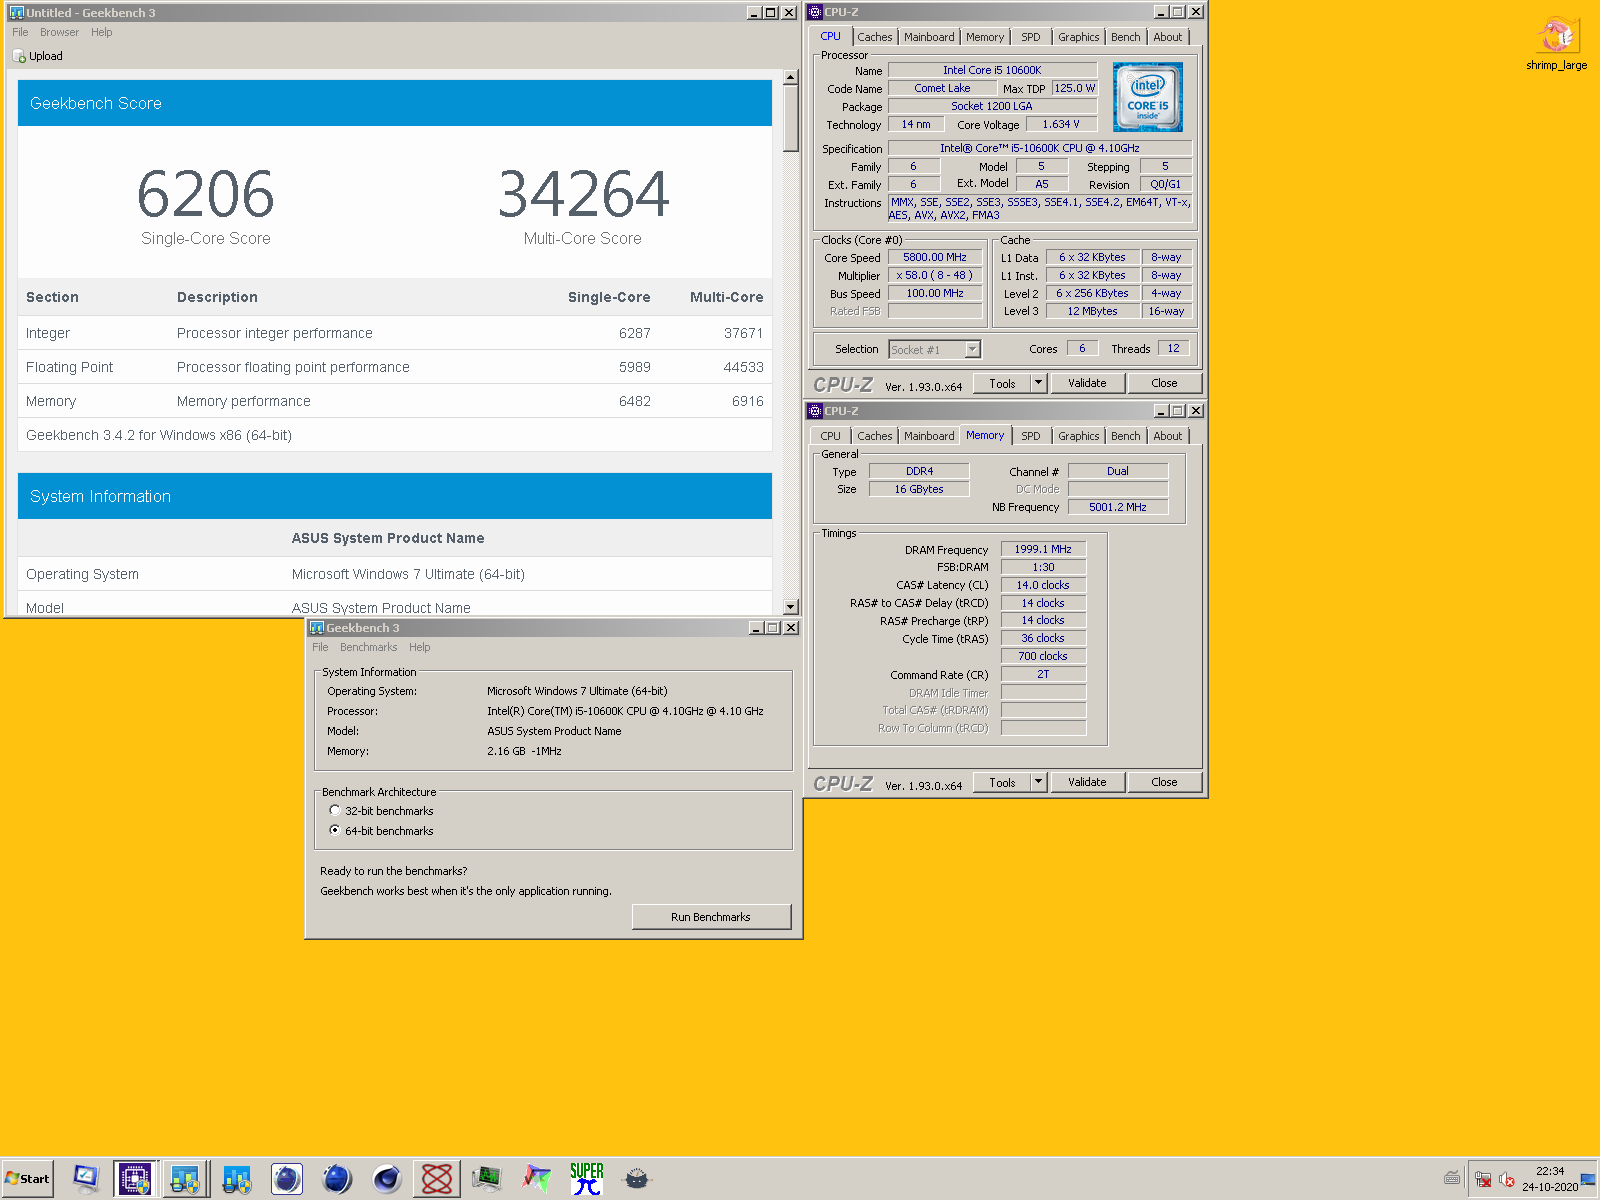Screen dimensions: 1600x1200
Task: Click Close button in top CPU-Z window
Action: (1164, 383)
